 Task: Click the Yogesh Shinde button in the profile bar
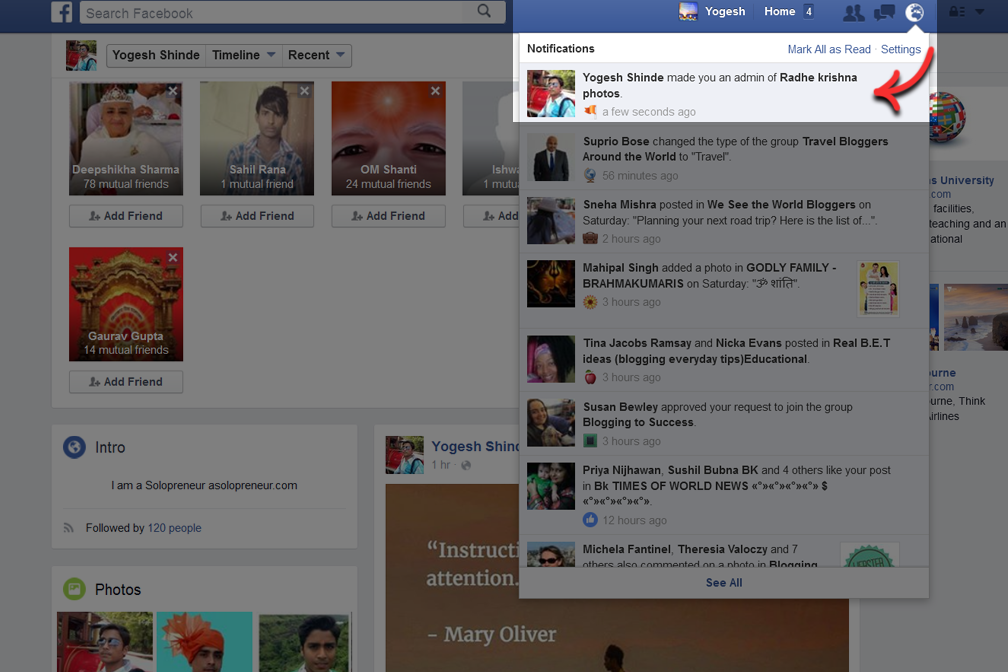click(x=156, y=55)
